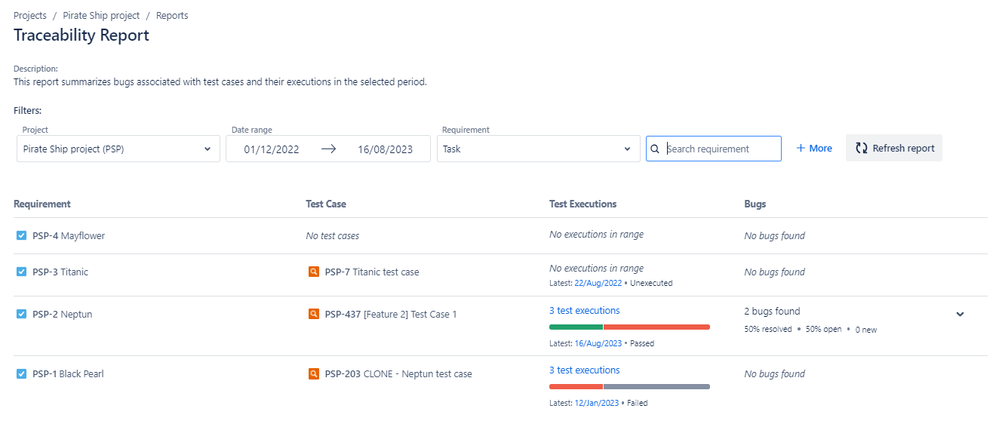Click the test case icon next to PSP-437

[313, 314]
